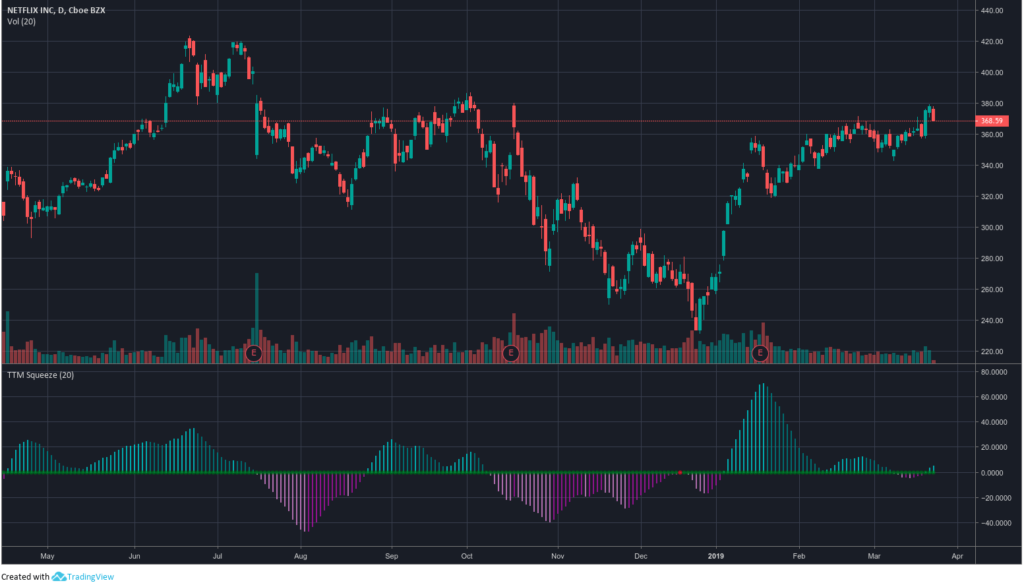Click the 400.00 level on price scale
This screenshot has height=585, width=1024.
point(992,73)
